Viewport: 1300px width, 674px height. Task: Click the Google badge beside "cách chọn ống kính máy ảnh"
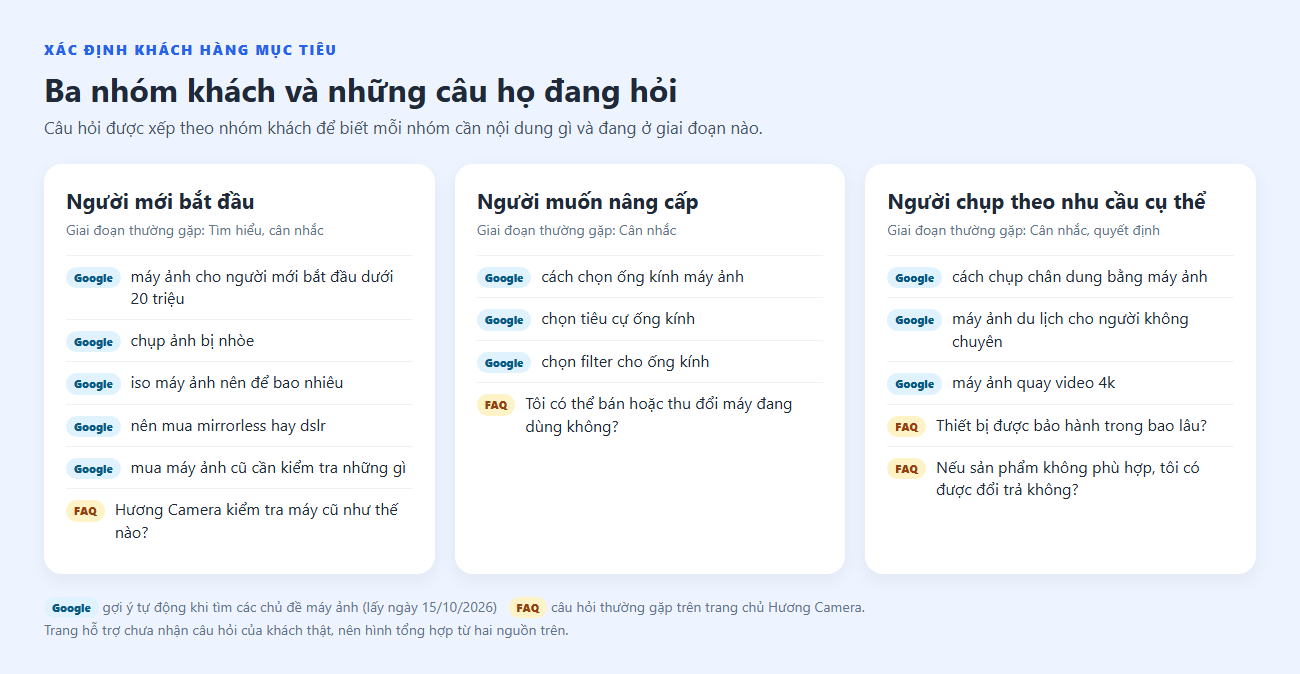pos(504,278)
